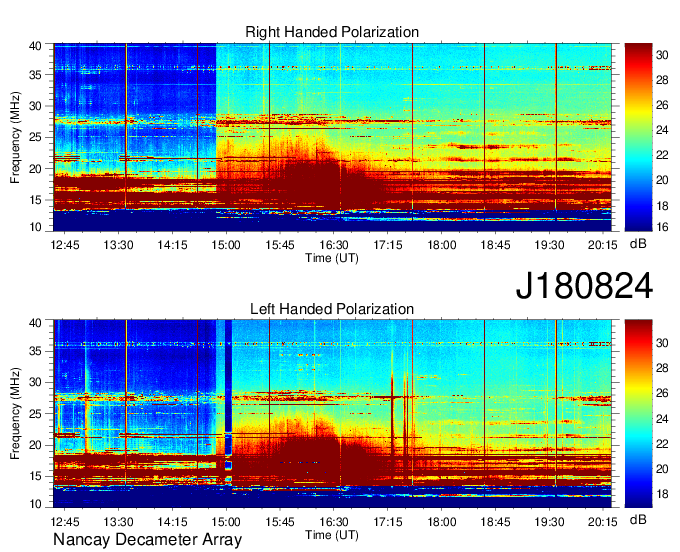Click 18:45 tick of Right Handed plot

pos(495,245)
